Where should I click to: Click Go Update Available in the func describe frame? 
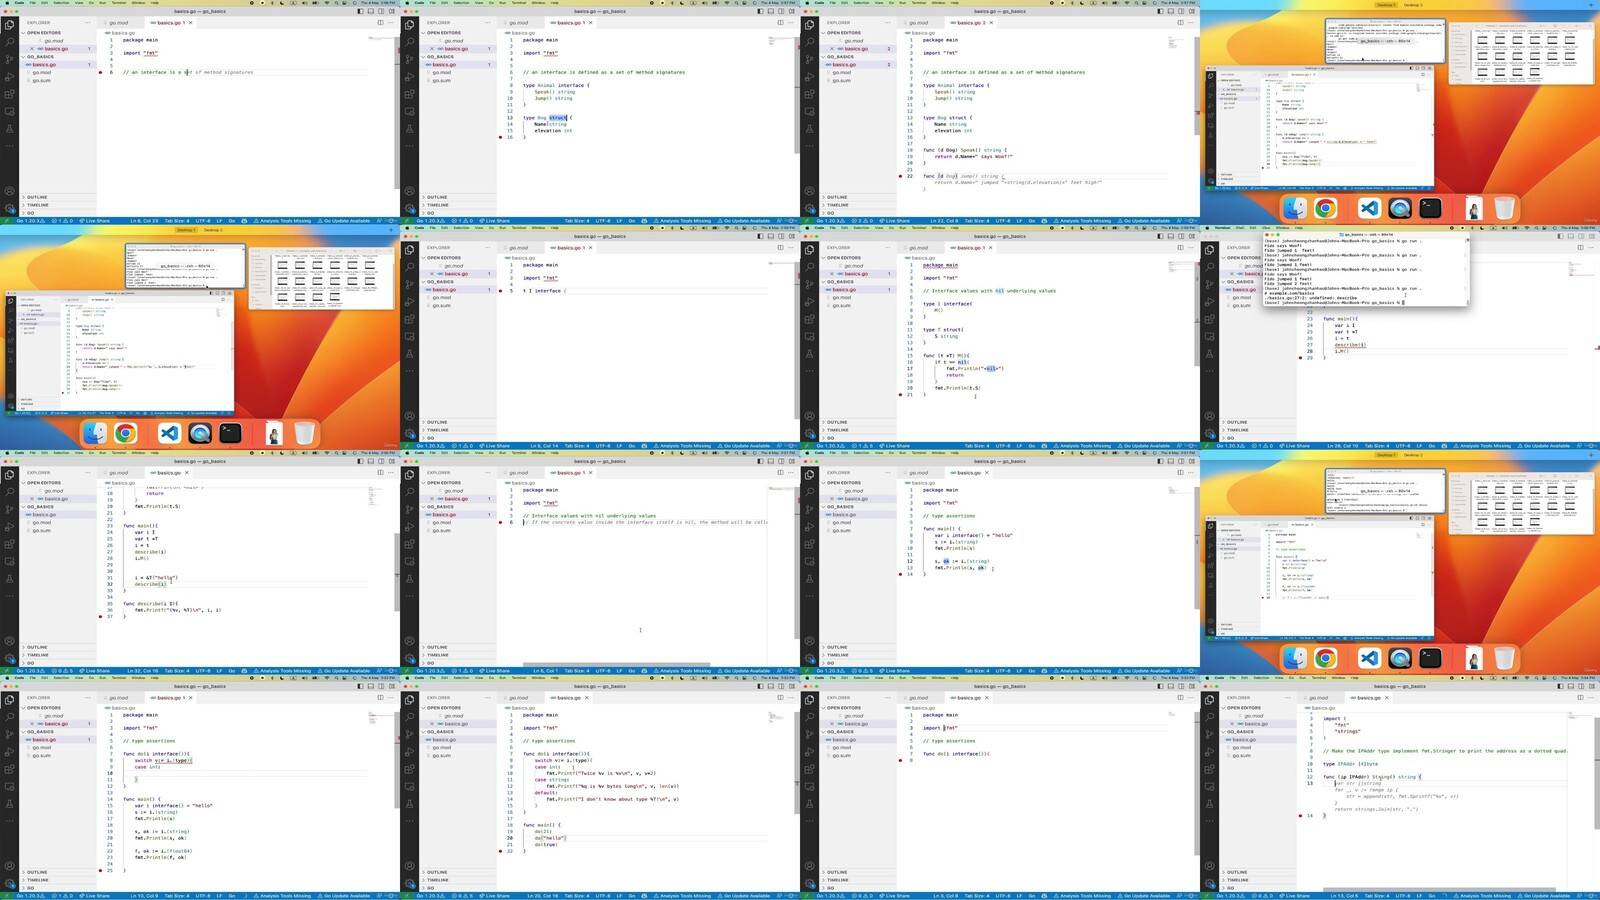tap(346, 670)
